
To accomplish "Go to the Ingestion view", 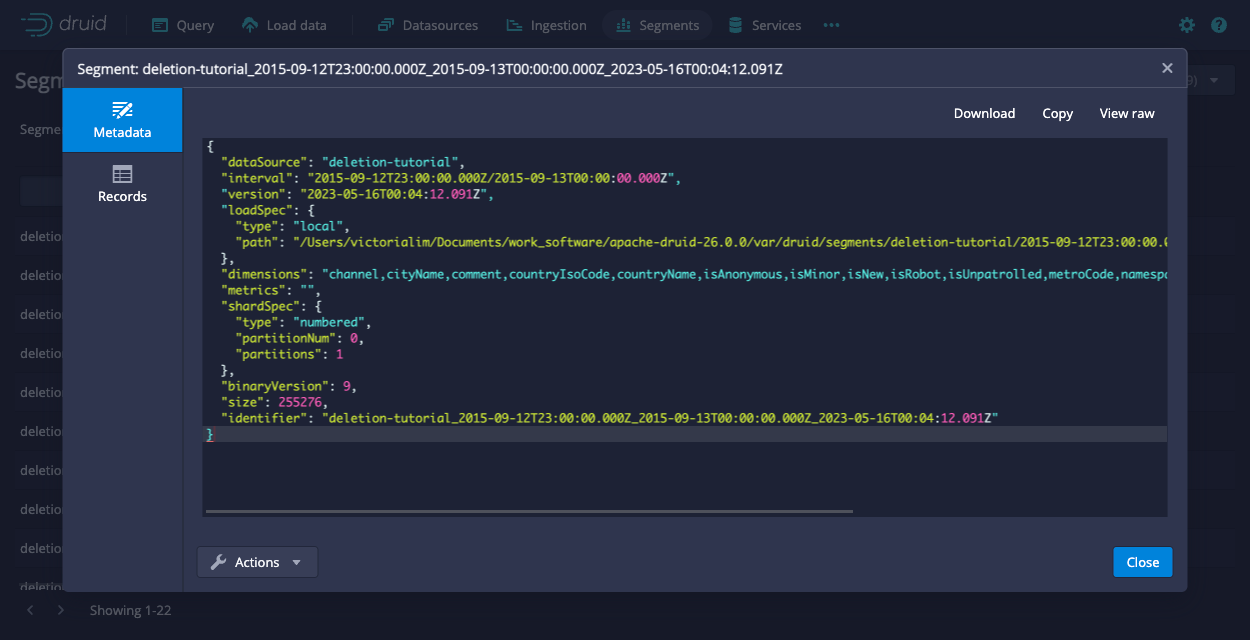I will 546,25.
